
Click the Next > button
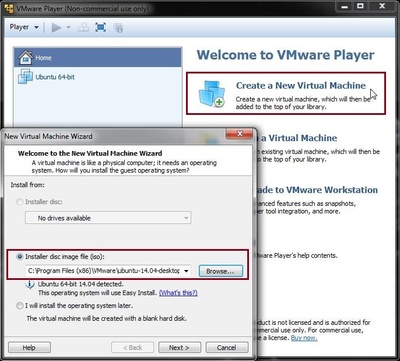pos(179,348)
